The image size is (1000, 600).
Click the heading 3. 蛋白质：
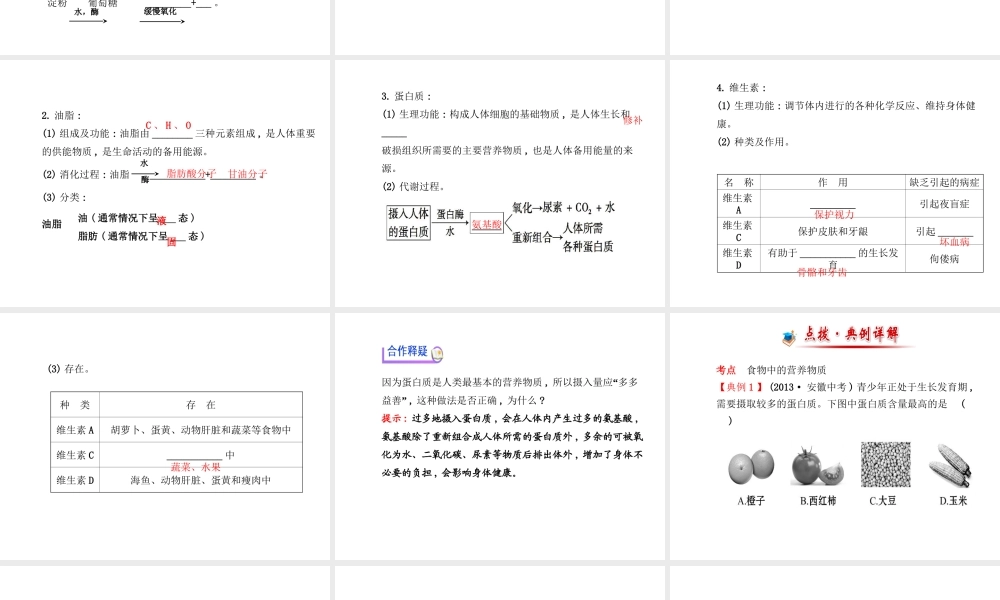click(x=407, y=96)
